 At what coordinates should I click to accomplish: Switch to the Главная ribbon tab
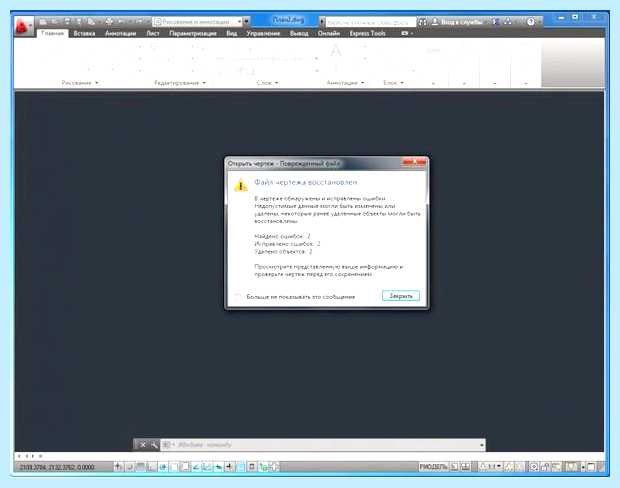pyautogui.click(x=53, y=33)
